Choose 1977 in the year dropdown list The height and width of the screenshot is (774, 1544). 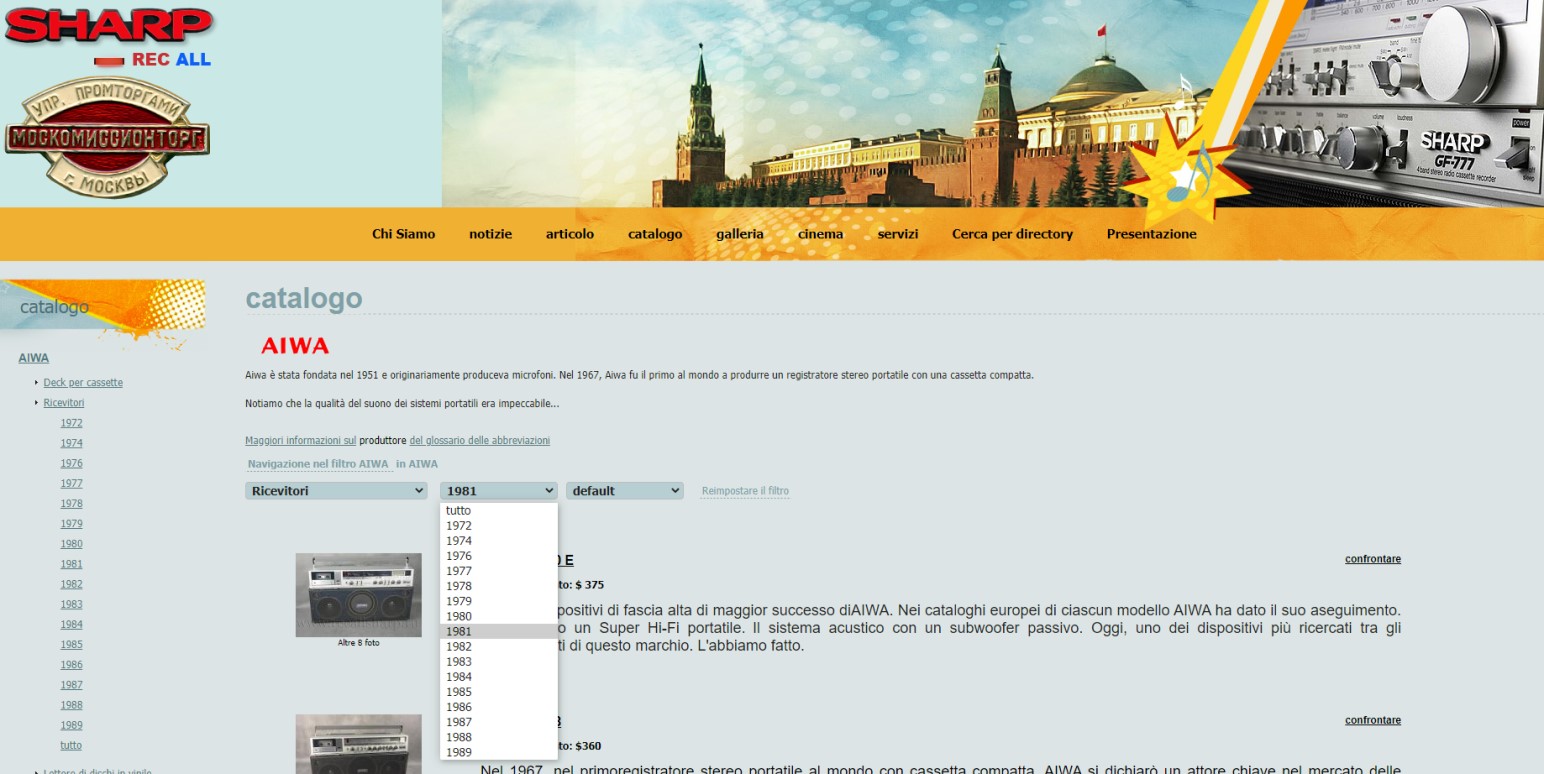pyautogui.click(x=499, y=571)
